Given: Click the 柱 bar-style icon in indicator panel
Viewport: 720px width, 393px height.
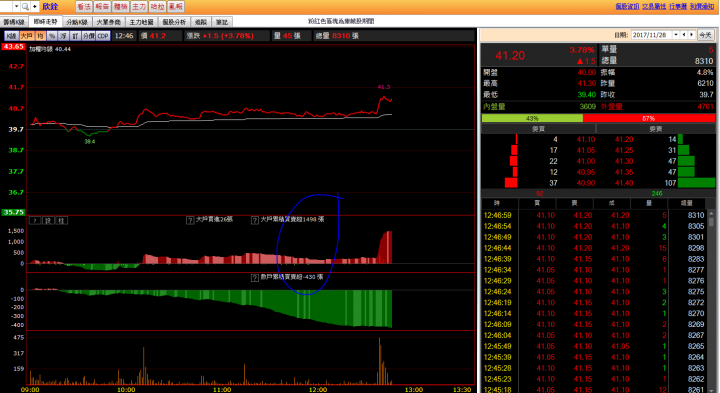Looking at the screenshot, I should 62,221.
